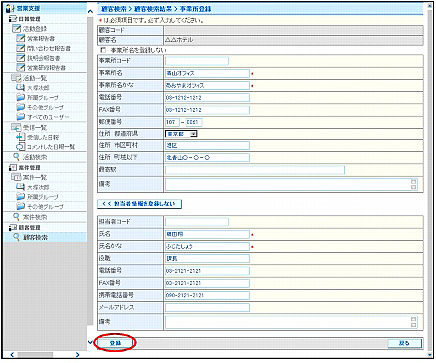This screenshot has width=436, height=363.
Task: Focus the メールアドレス input field
Action: 207,307
